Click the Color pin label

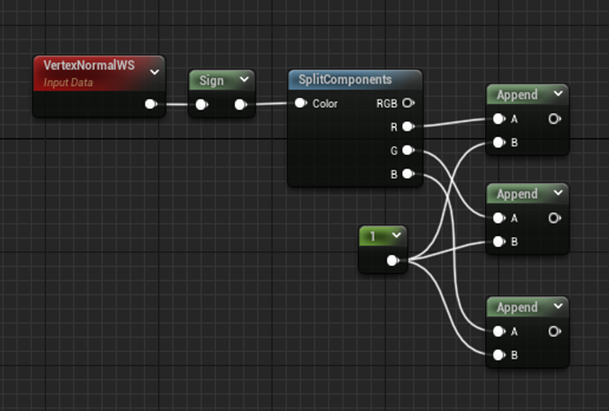(x=325, y=103)
